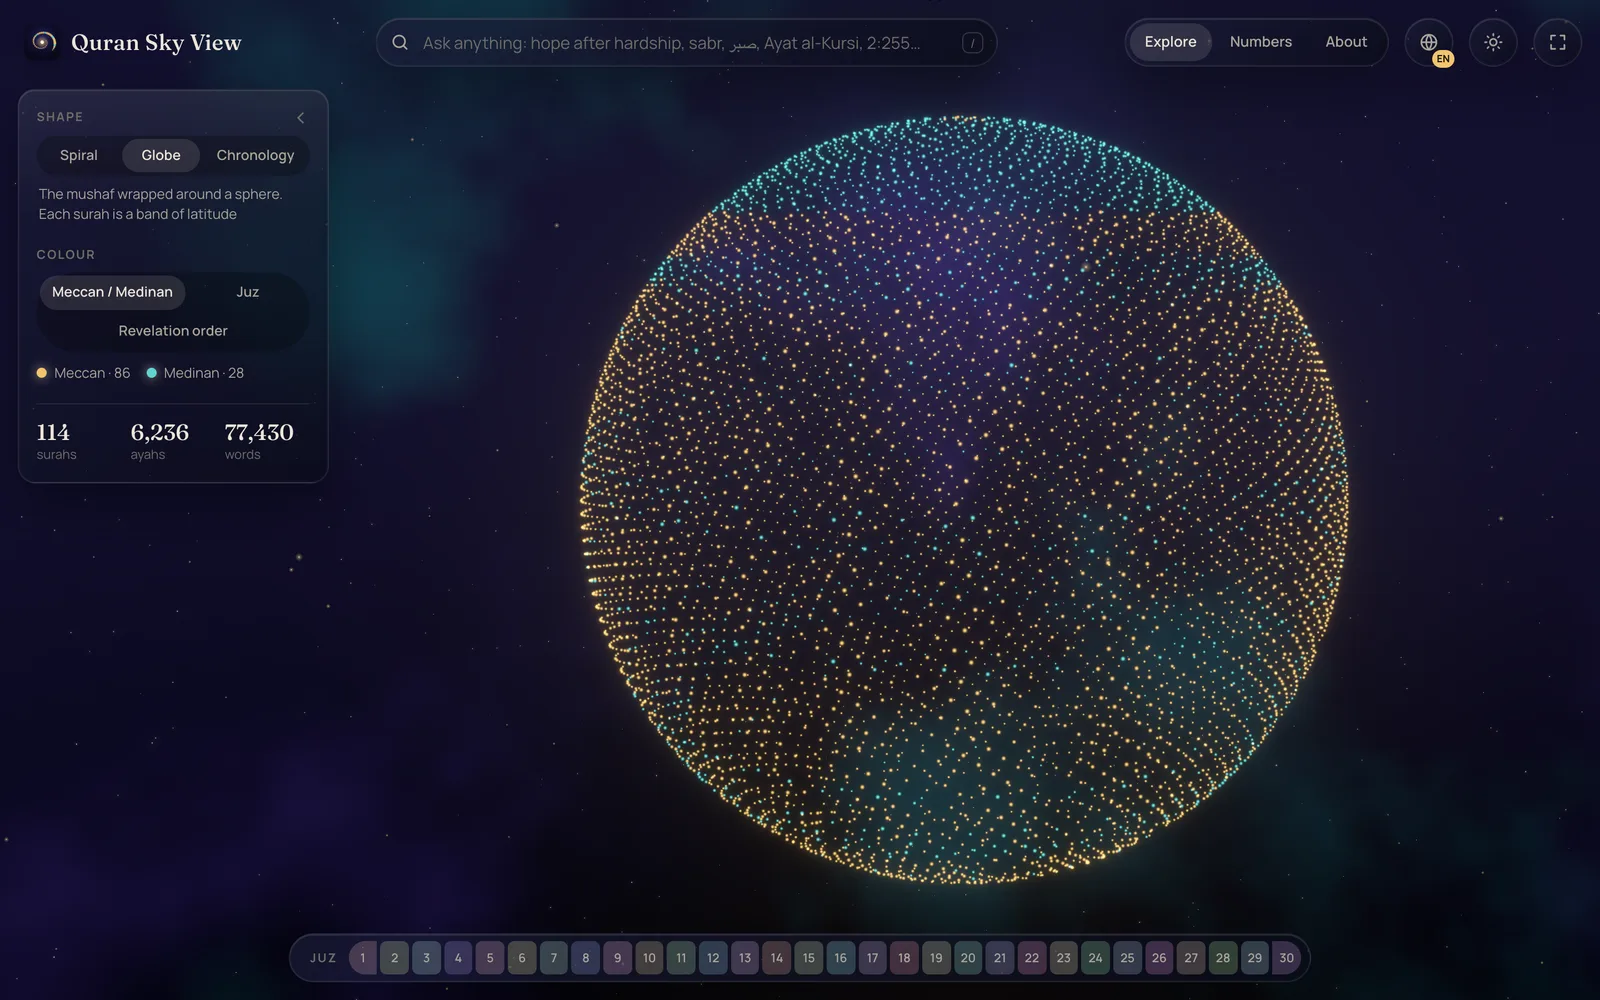Jump to Juz 4
1600x1000 pixels.
tap(458, 958)
